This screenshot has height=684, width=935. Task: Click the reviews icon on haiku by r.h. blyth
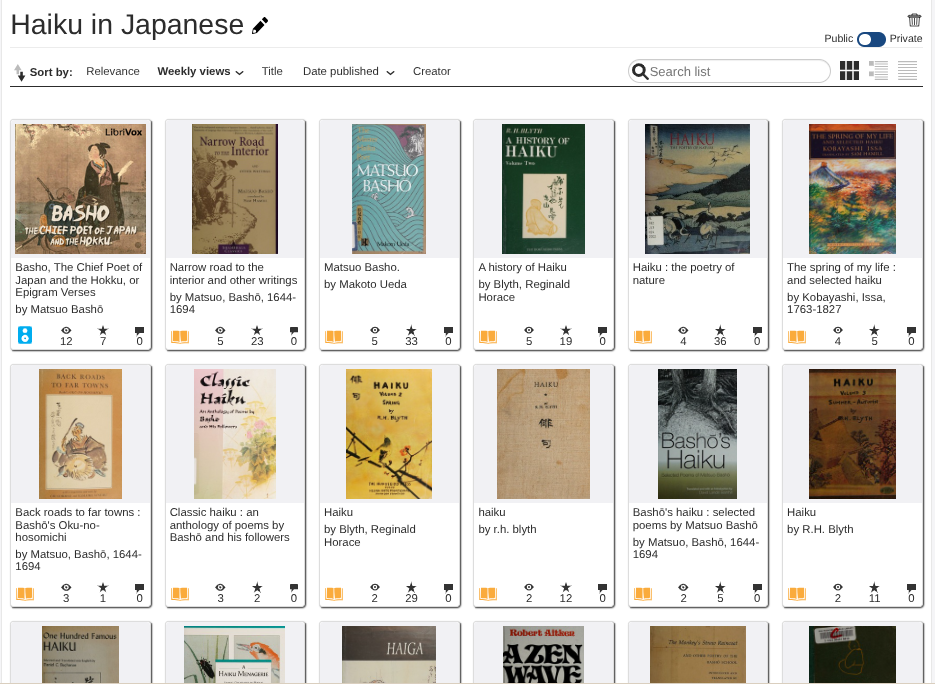(602, 588)
